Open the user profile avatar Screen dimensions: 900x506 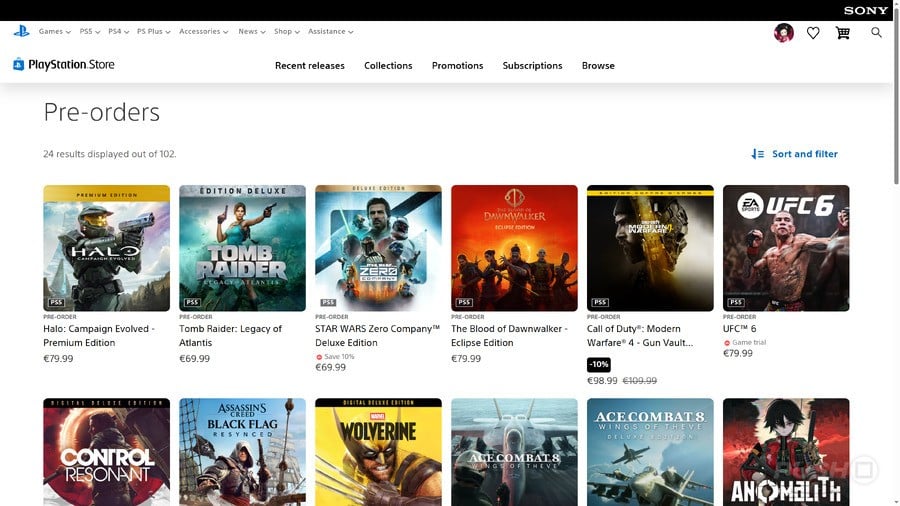click(x=783, y=33)
